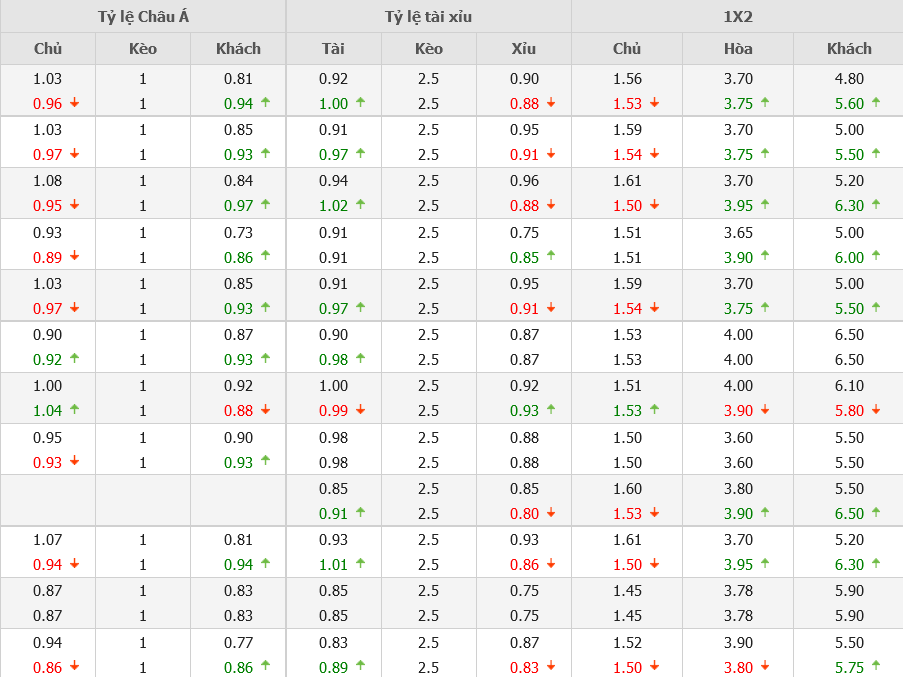Click the 4.80 odds cell
This screenshot has height=677, width=903.
point(849,79)
